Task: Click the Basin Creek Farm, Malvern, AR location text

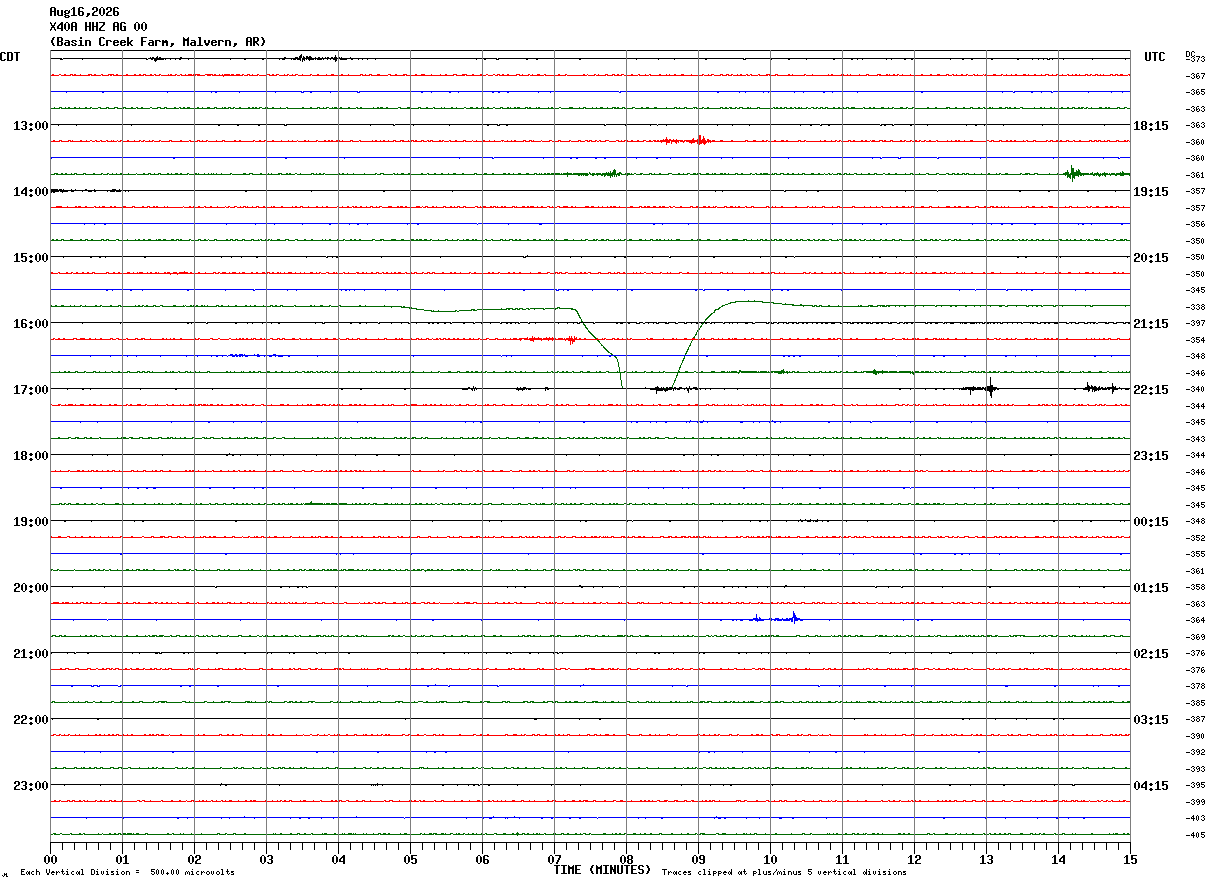Action: pyautogui.click(x=158, y=42)
